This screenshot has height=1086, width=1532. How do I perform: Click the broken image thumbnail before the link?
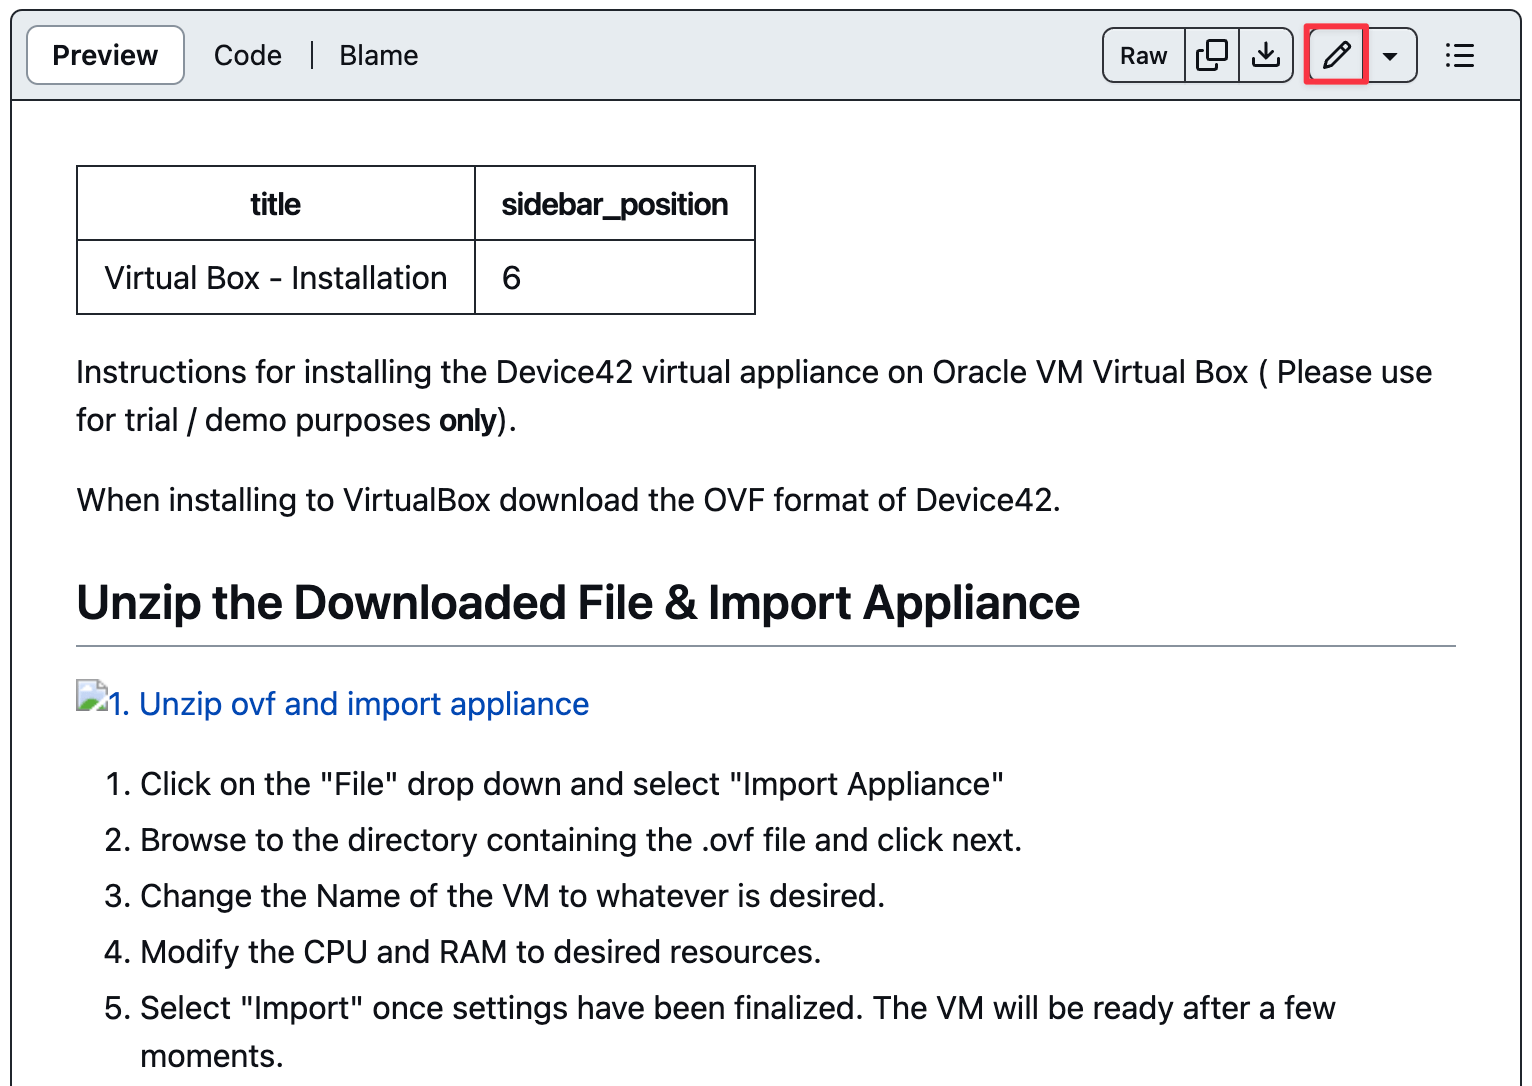[x=92, y=696]
